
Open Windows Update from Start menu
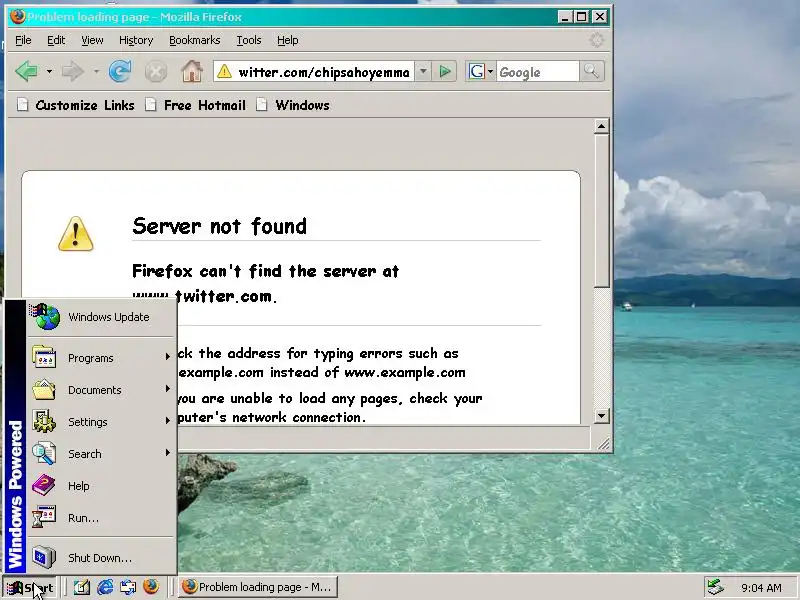[x=102, y=317]
